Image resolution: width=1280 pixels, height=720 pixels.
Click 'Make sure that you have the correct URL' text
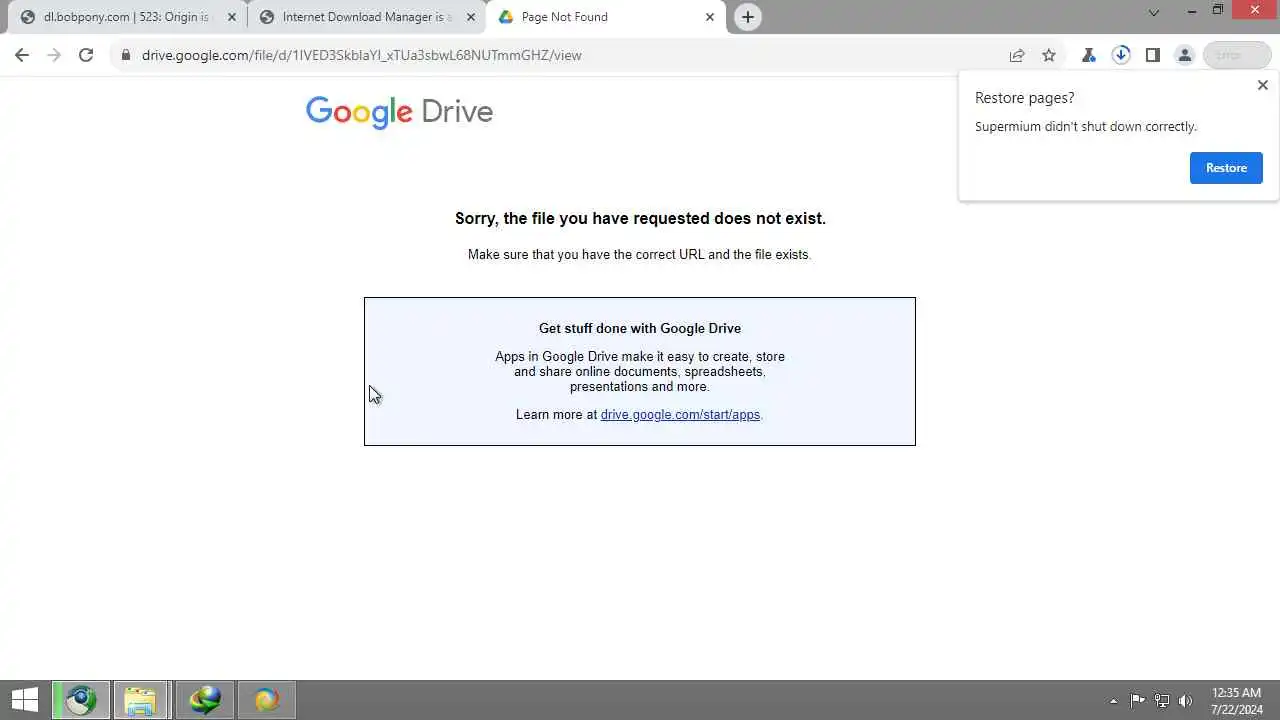[640, 254]
